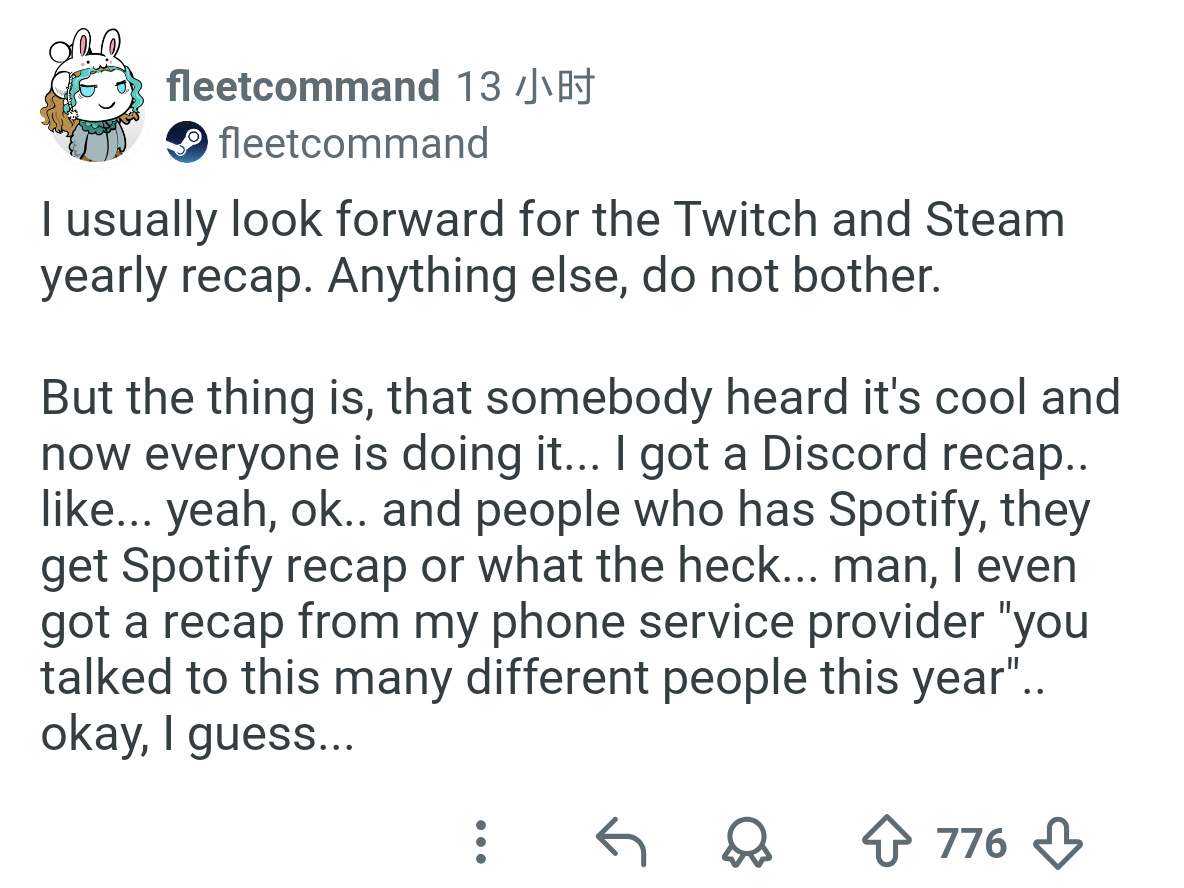The image size is (1184, 888).
Task: Click the paragraph starting "But the thing is"
Action: pyautogui.click(x=580, y=565)
